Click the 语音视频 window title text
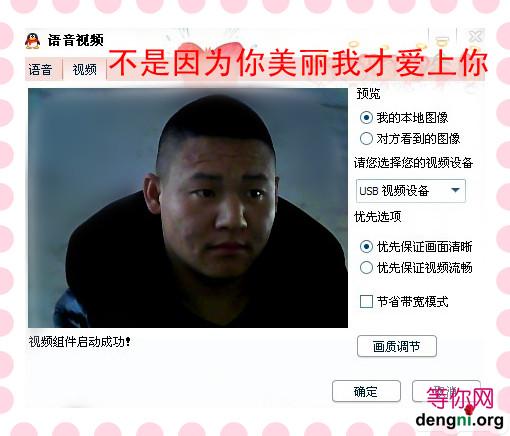The height and width of the screenshot is (436, 510). (75, 40)
